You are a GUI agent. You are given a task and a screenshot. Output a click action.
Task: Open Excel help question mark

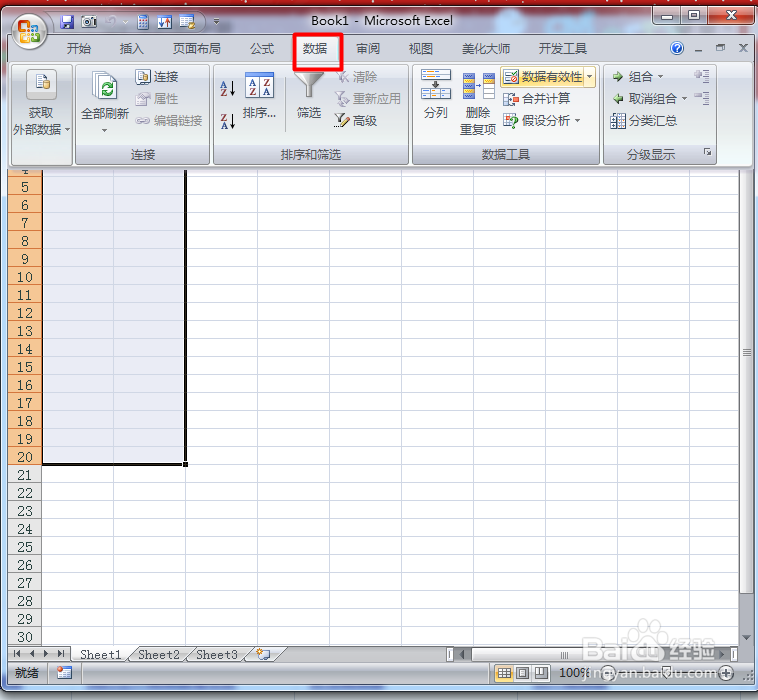click(677, 48)
